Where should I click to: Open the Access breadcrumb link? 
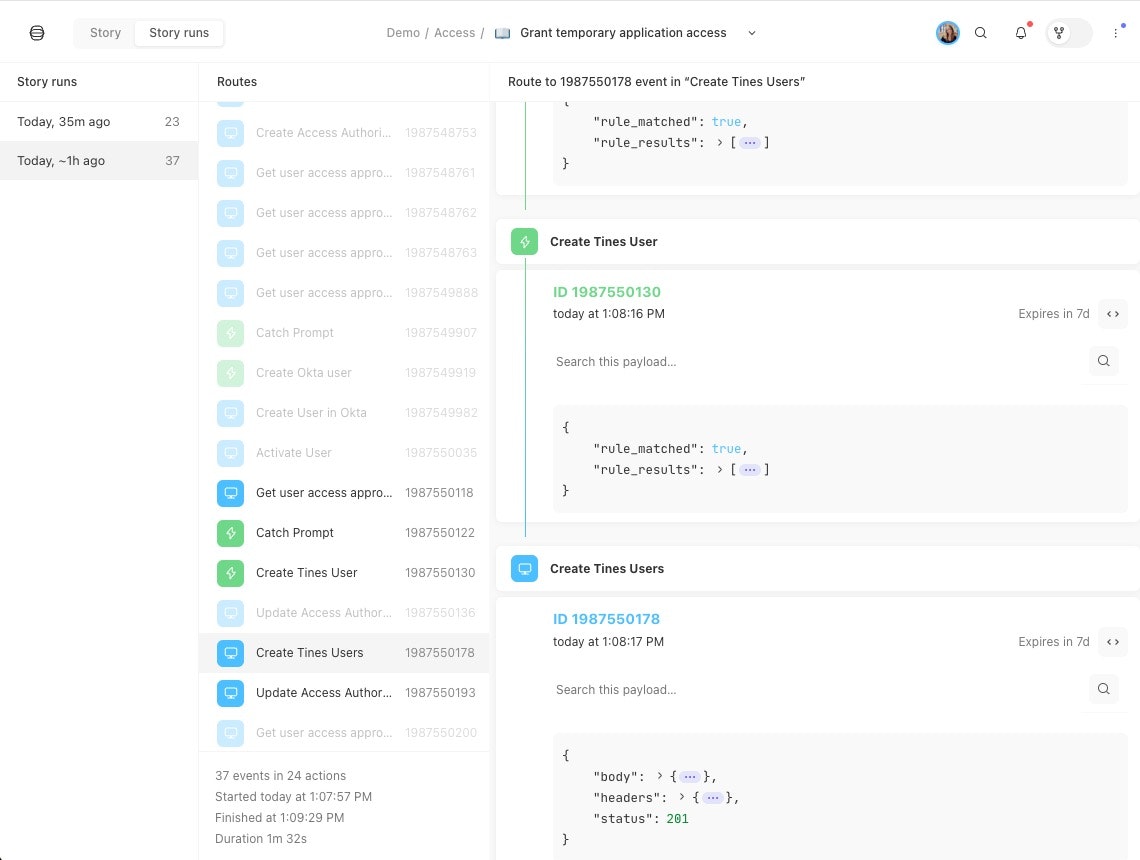[x=454, y=33]
